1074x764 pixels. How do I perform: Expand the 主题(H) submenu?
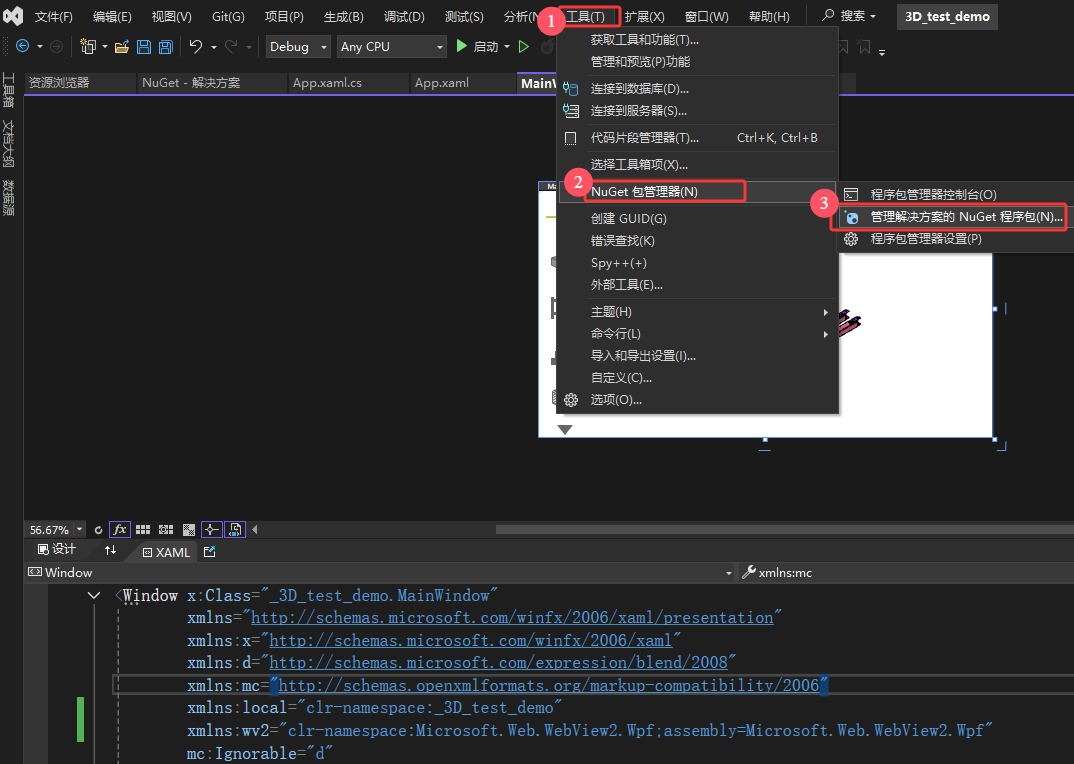(x=697, y=312)
